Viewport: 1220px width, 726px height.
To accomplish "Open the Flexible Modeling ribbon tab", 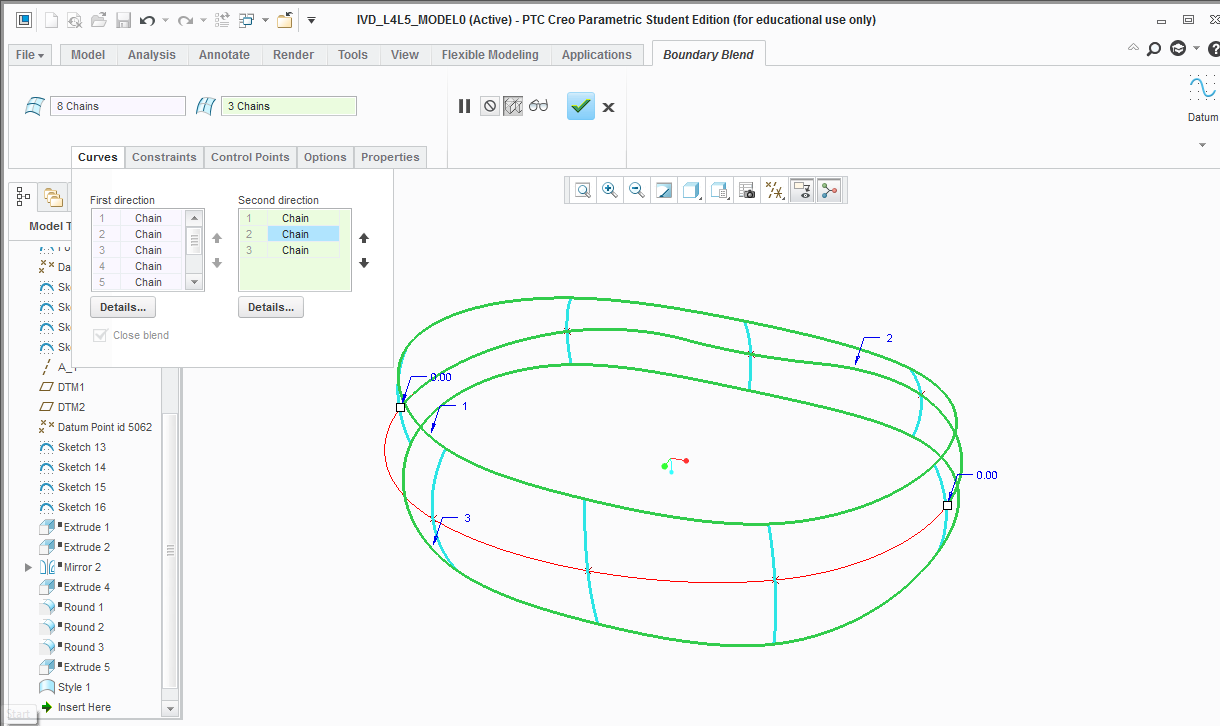I will pyautogui.click(x=490, y=55).
